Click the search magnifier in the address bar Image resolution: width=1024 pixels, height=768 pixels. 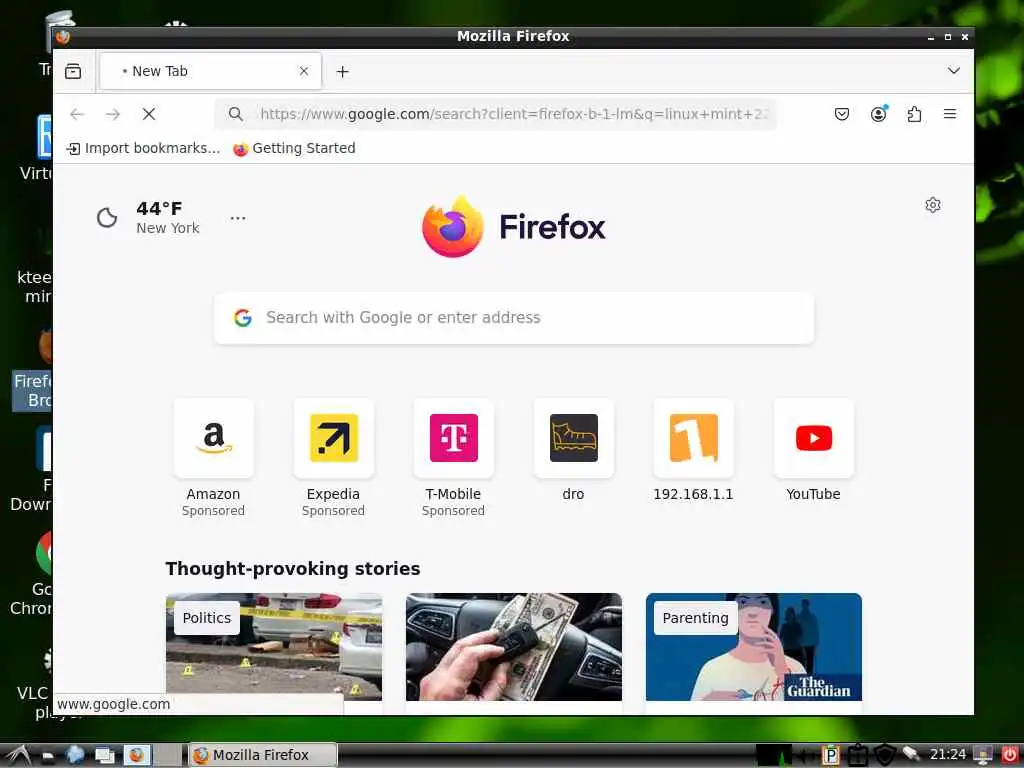pyautogui.click(x=236, y=114)
